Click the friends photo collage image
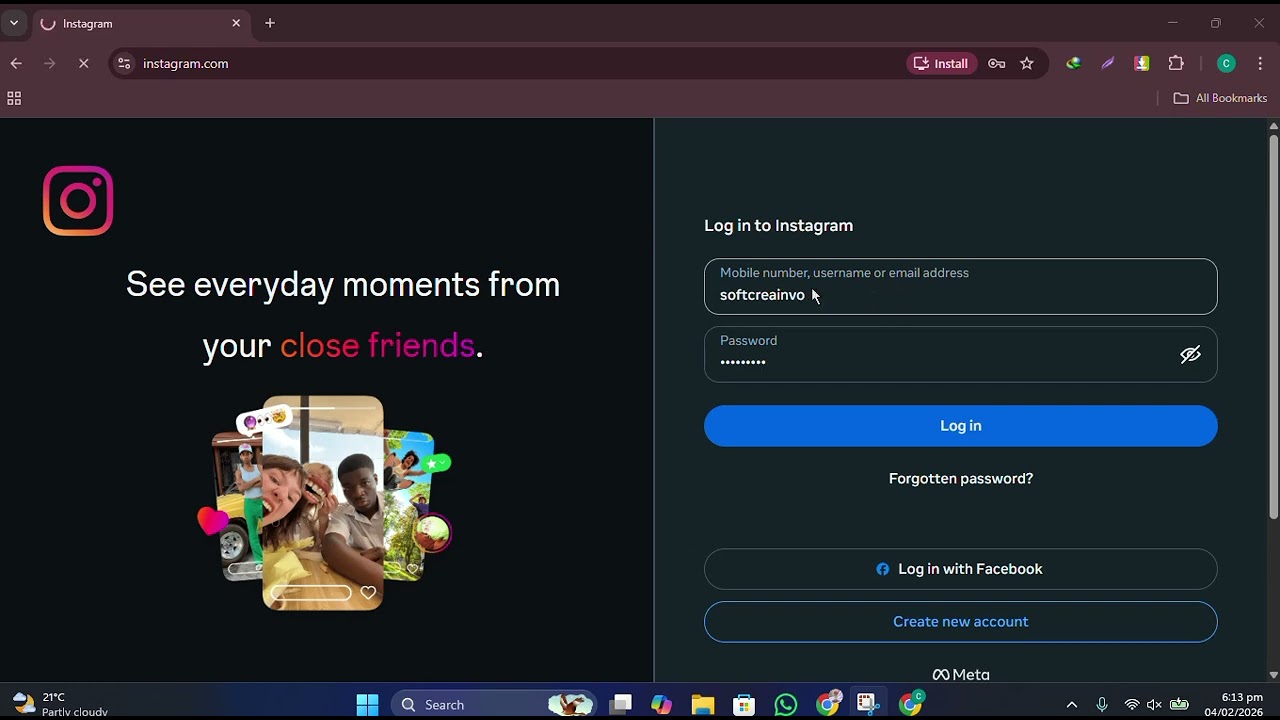The image size is (1280, 720). 324,503
